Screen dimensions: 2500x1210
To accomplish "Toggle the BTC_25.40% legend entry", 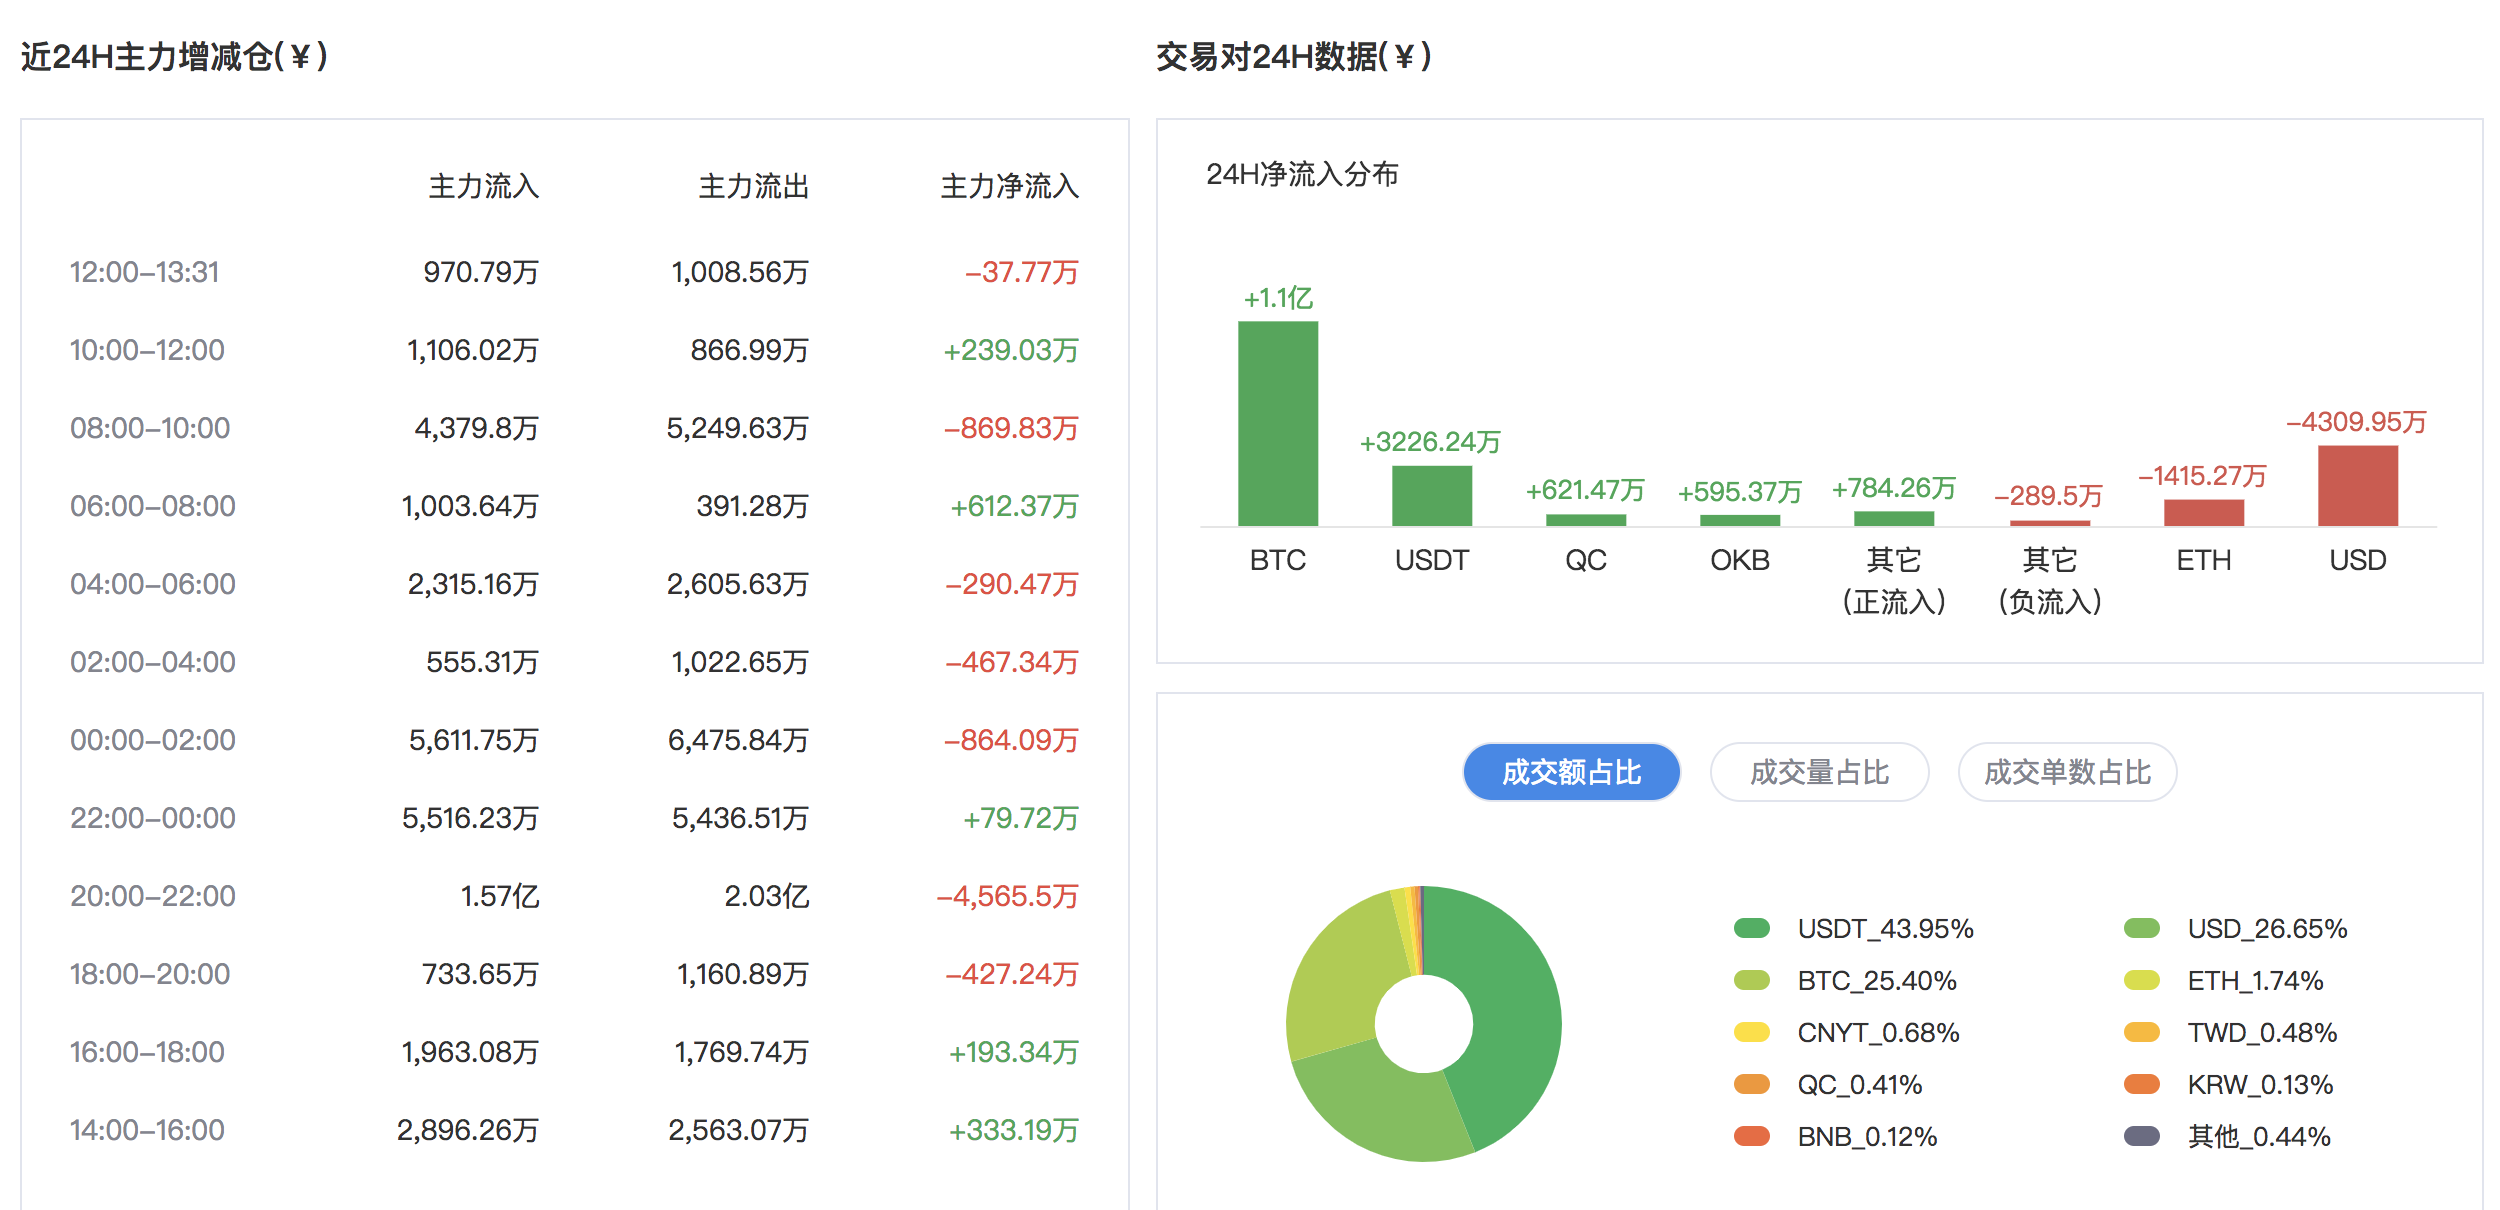I will tap(1752, 981).
